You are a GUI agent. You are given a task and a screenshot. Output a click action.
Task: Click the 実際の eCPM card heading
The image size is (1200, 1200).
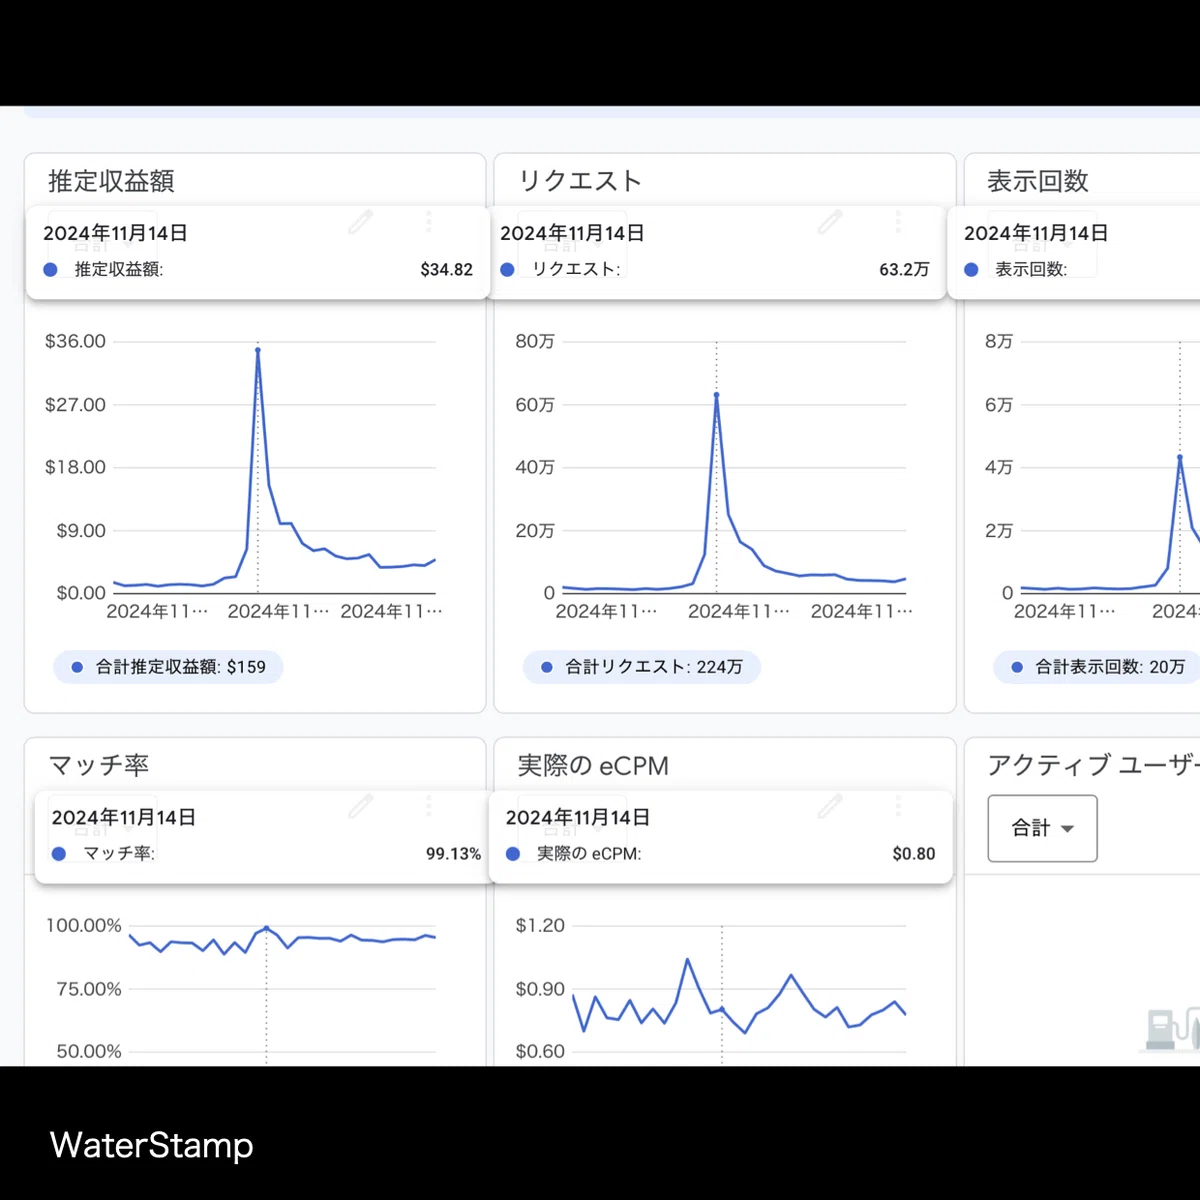click(x=593, y=766)
